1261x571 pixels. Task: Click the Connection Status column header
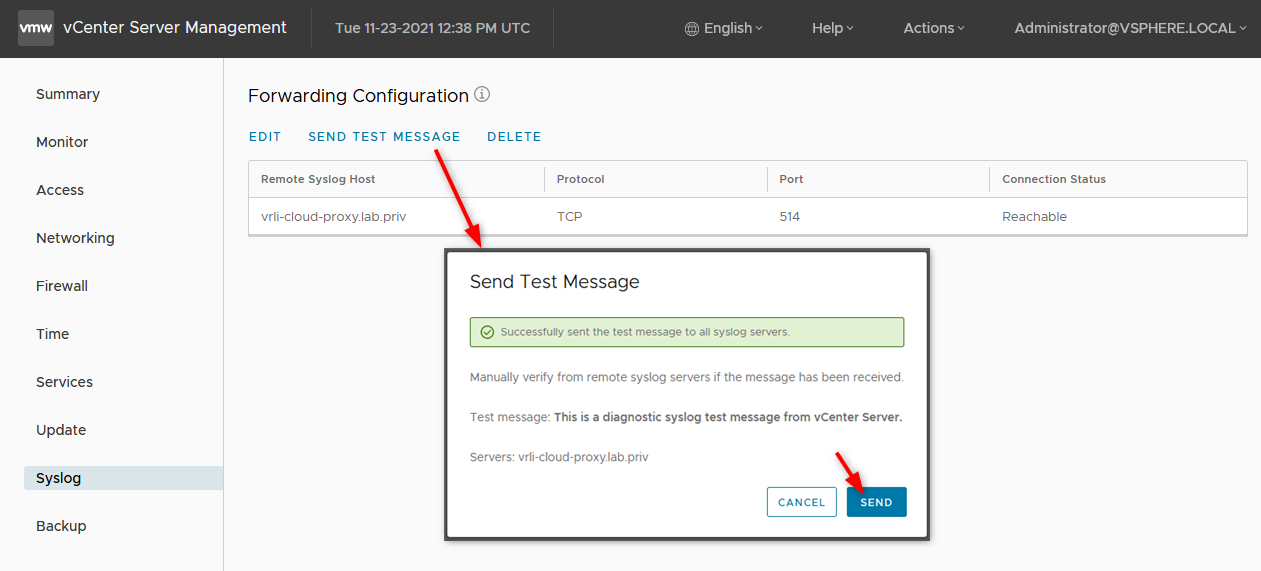tap(1054, 179)
